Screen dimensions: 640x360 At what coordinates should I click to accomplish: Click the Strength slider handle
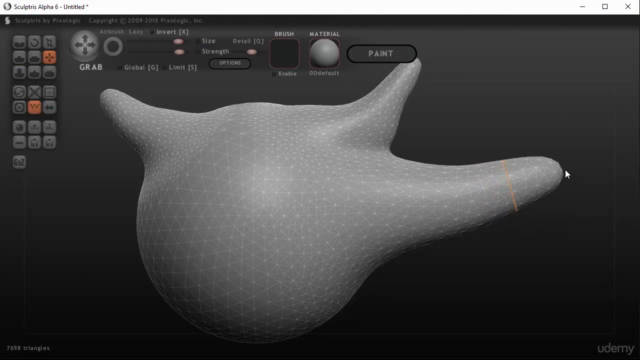point(179,52)
